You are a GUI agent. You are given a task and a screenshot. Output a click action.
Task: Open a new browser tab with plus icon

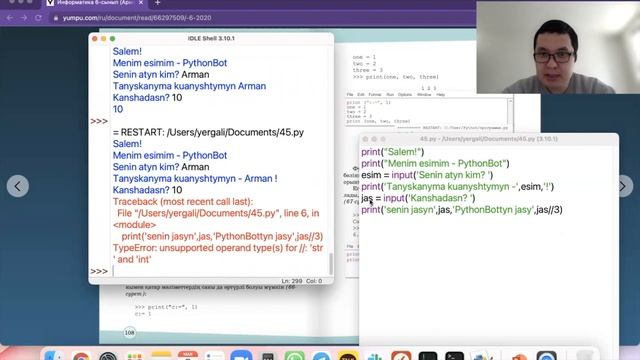point(158,3)
